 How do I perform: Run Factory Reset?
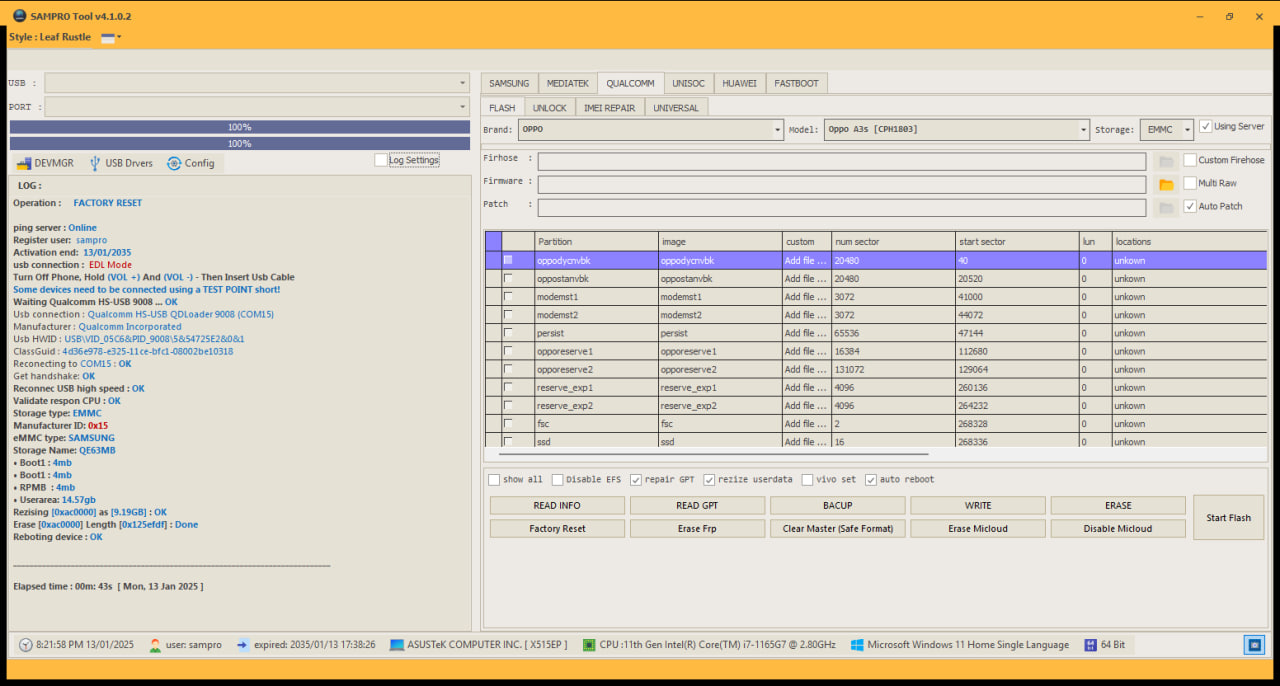557,529
